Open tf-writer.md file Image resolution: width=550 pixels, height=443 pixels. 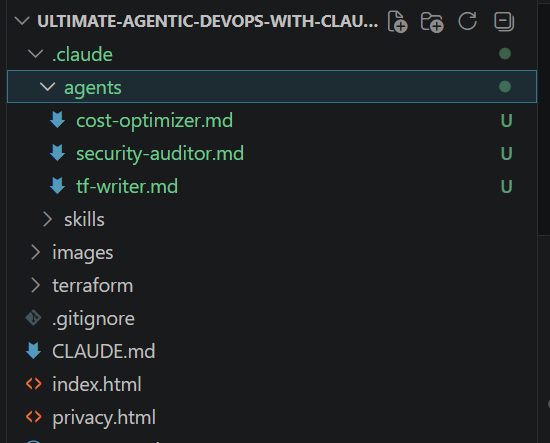pos(127,186)
